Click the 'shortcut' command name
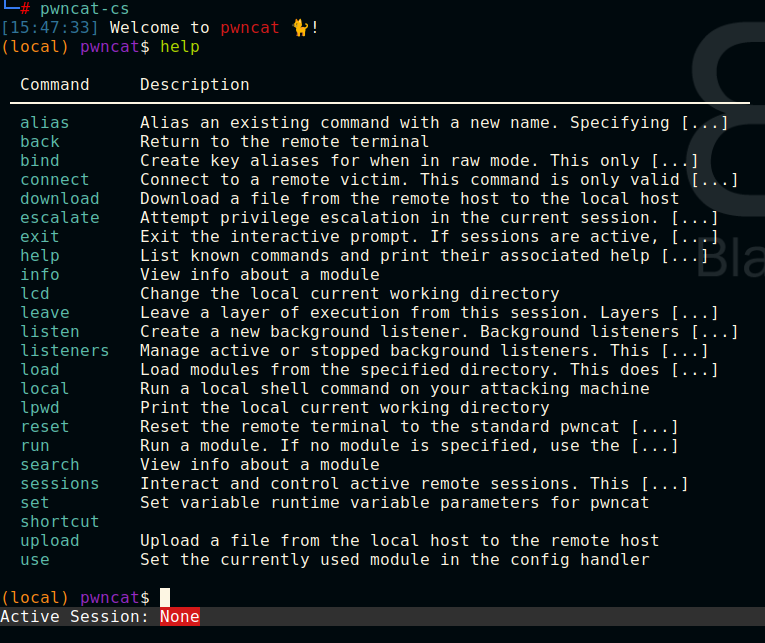765x643 pixels. pos(60,522)
